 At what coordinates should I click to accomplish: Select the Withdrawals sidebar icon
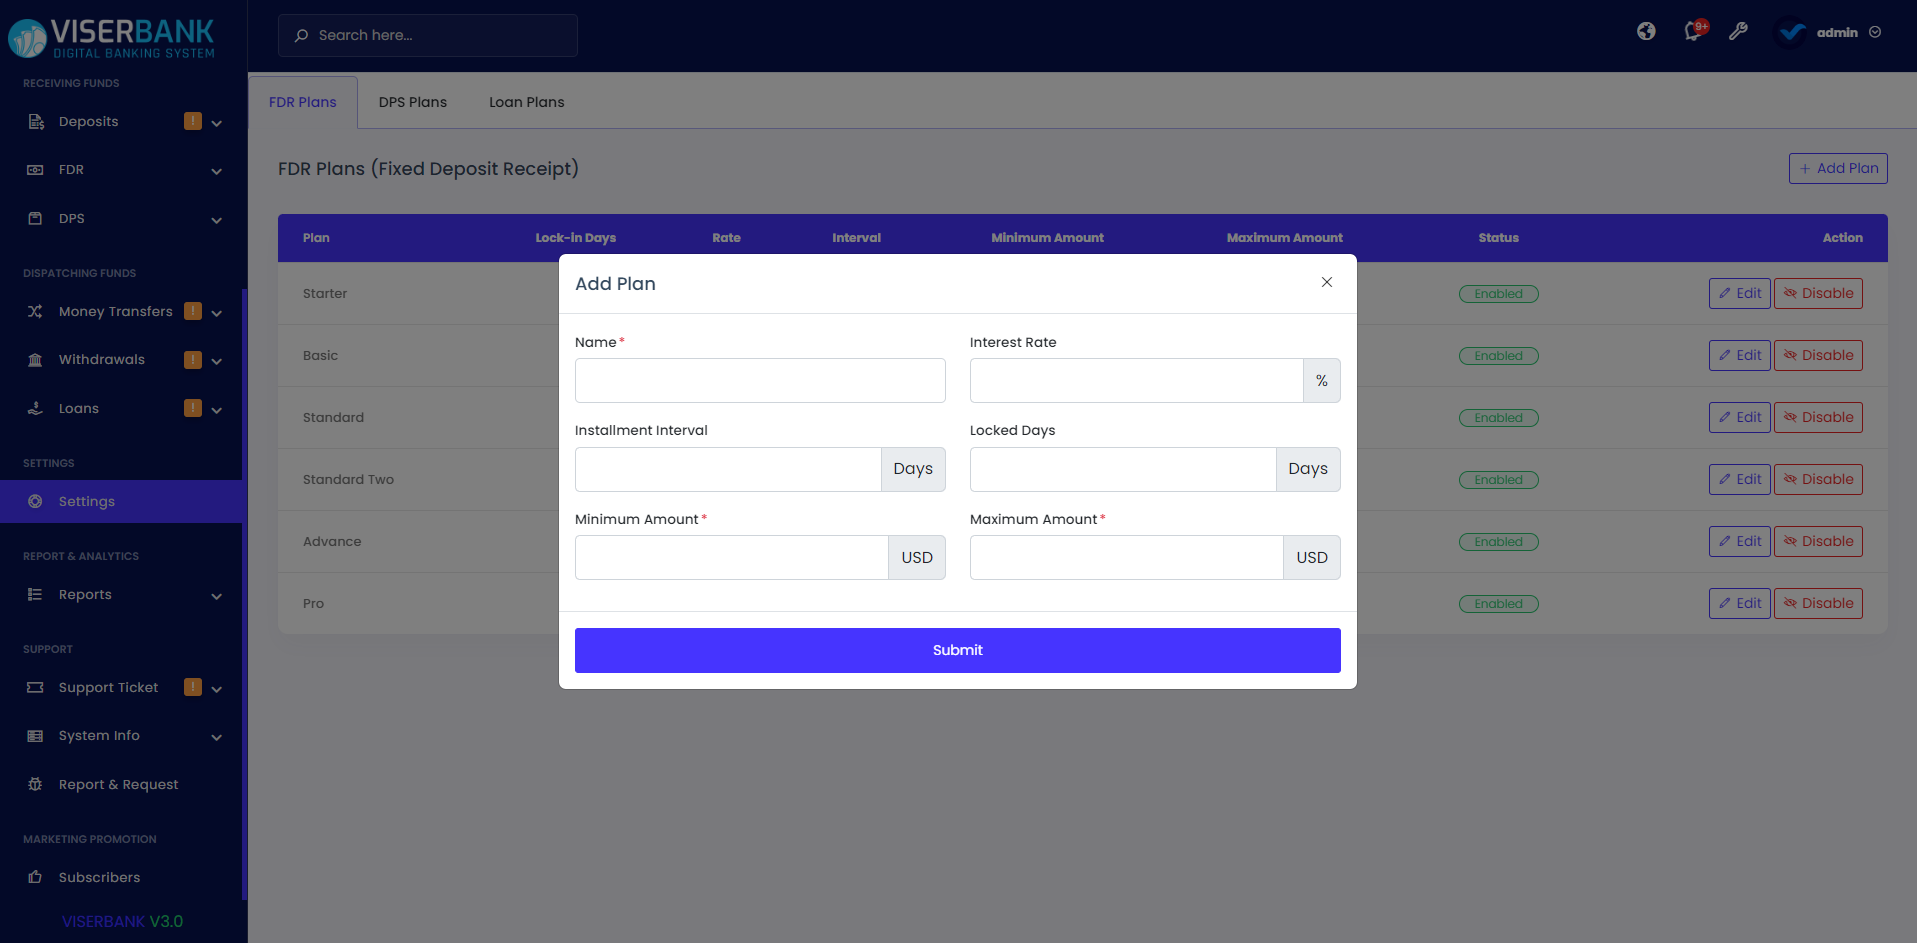tap(35, 359)
